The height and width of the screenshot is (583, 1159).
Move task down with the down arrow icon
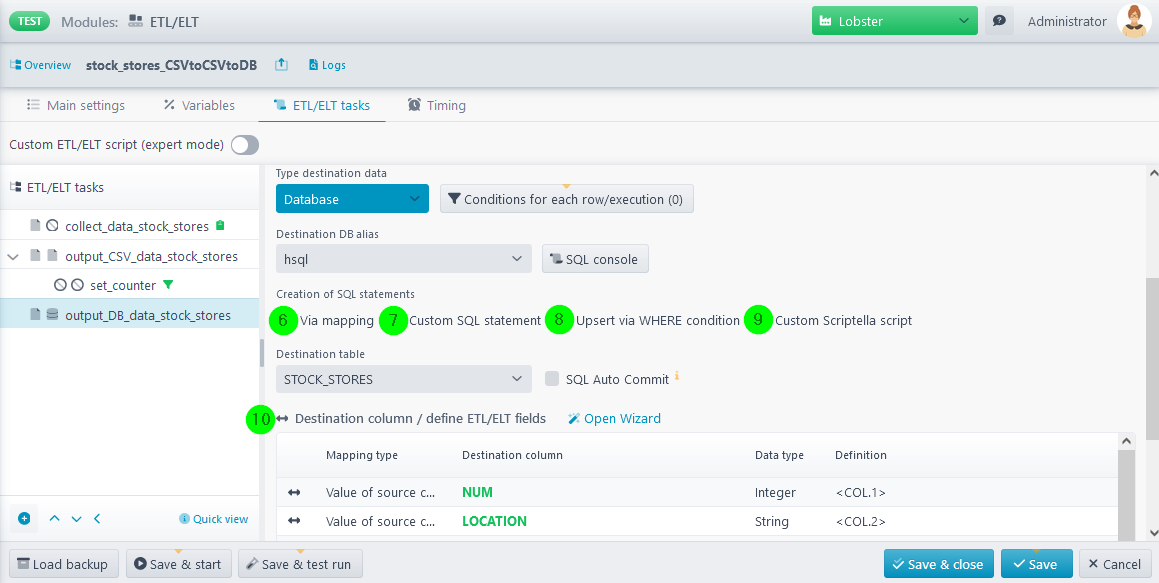click(x=76, y=518)
